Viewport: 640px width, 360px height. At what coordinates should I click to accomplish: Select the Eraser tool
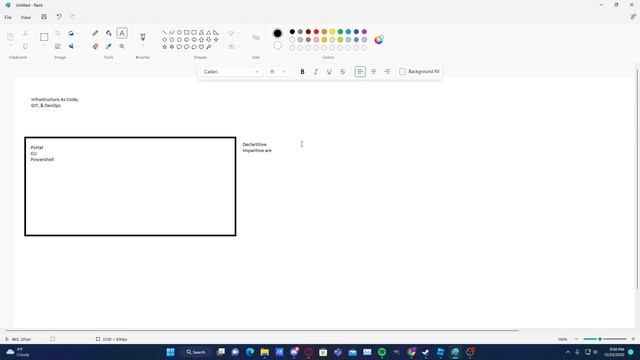[x=95, y=47]
